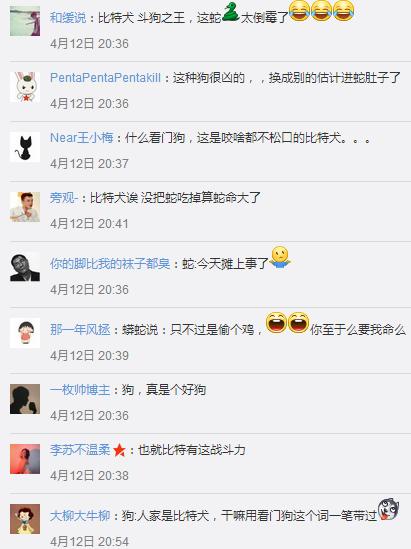
Task: Click the shrugging emoji after 摊上事了
Action: [x=280, y=258]
